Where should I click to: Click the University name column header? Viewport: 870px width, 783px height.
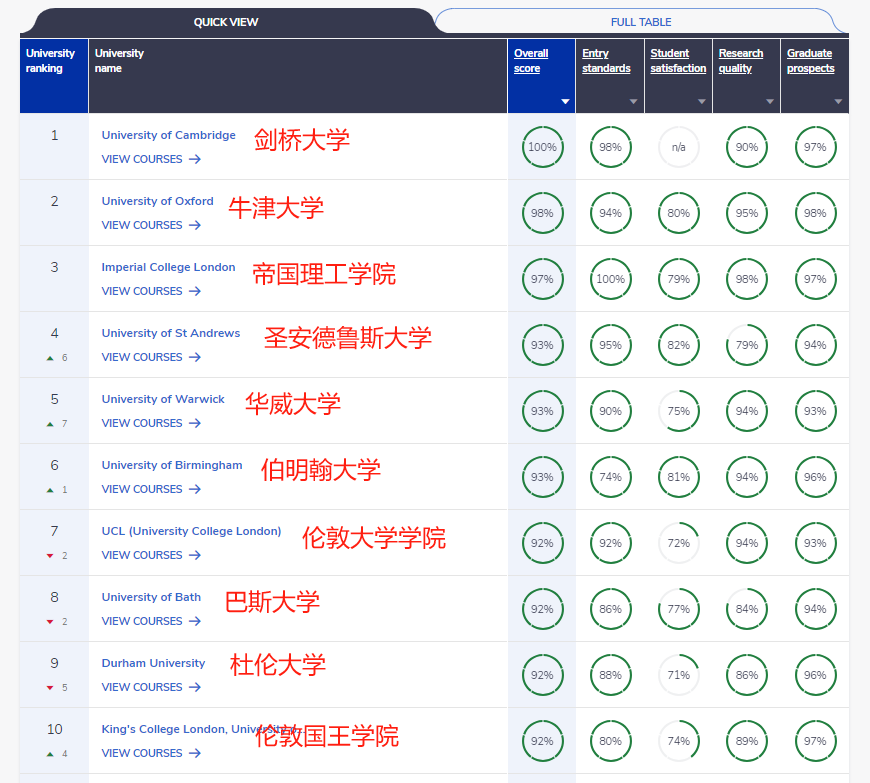[x=298, y=76]
